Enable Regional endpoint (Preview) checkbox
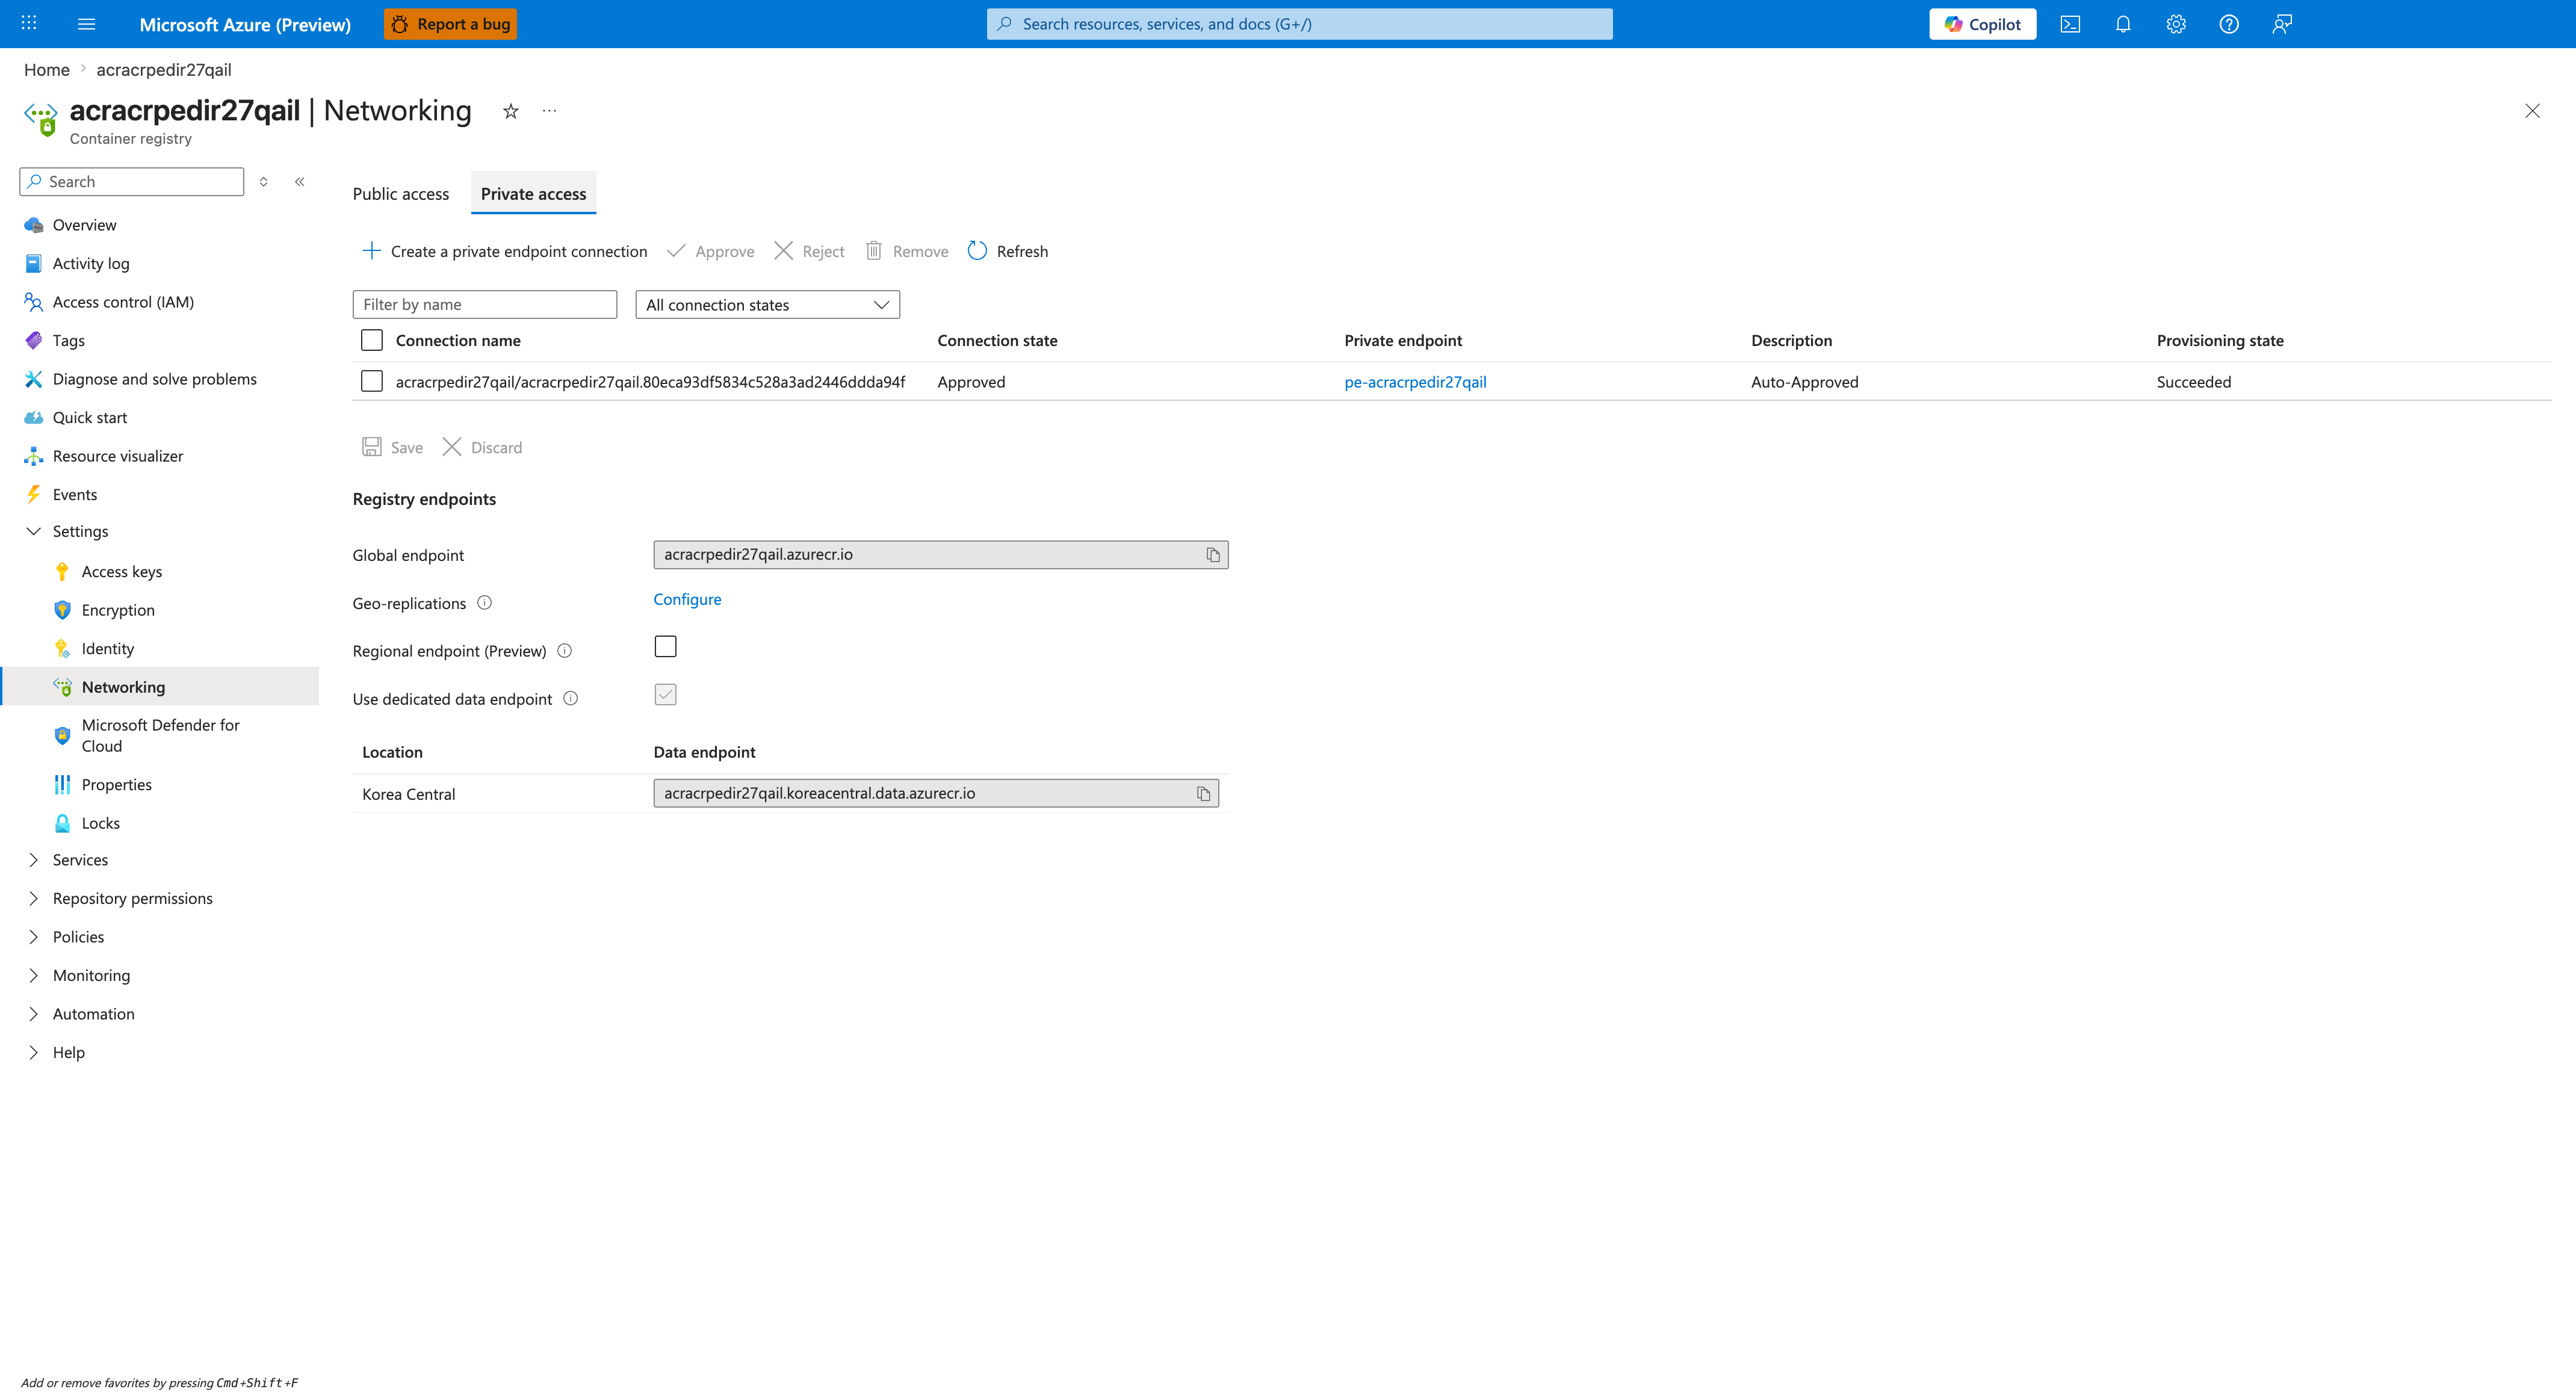This screenshot has height=1395, width=2576. 666,647
